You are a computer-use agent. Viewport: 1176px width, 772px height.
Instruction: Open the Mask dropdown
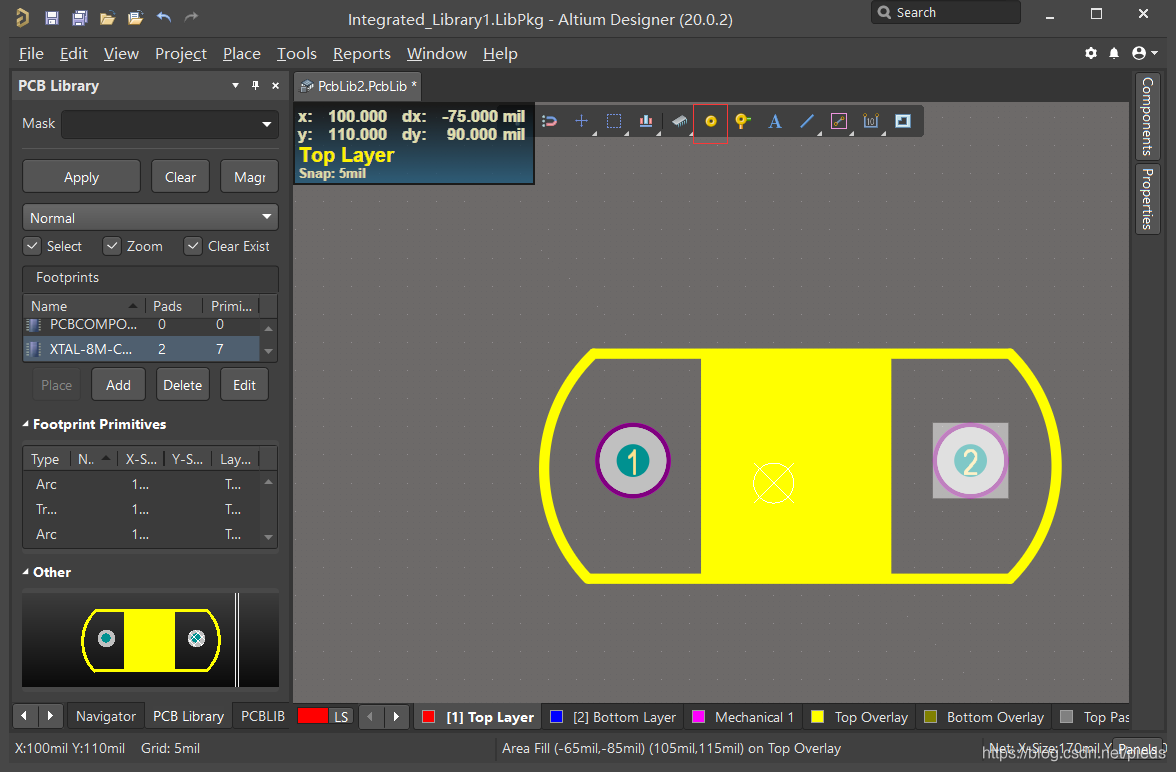tap(267, 124)
